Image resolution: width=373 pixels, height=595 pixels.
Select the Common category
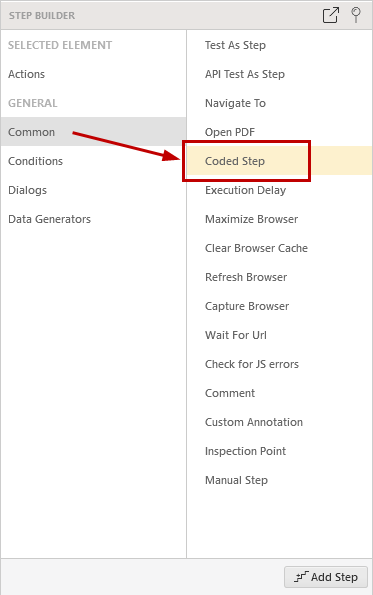point(93,132)
